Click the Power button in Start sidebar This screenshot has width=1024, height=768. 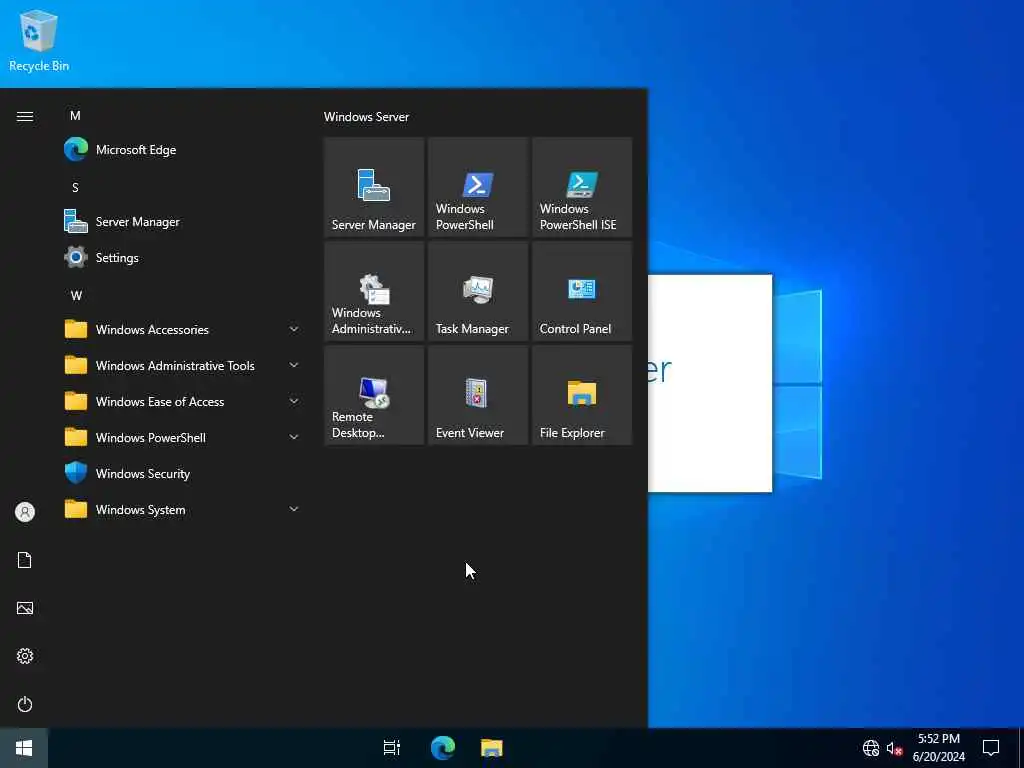click(x=25, y=704)
